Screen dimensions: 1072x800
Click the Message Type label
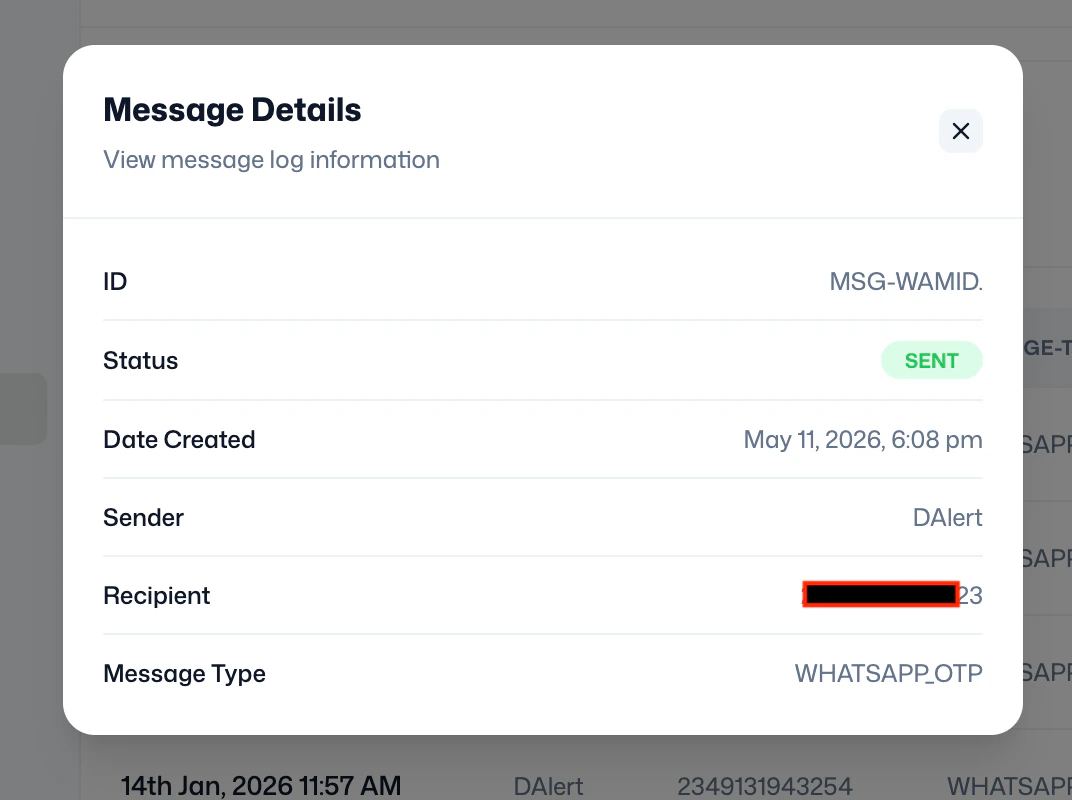(184, 674)
